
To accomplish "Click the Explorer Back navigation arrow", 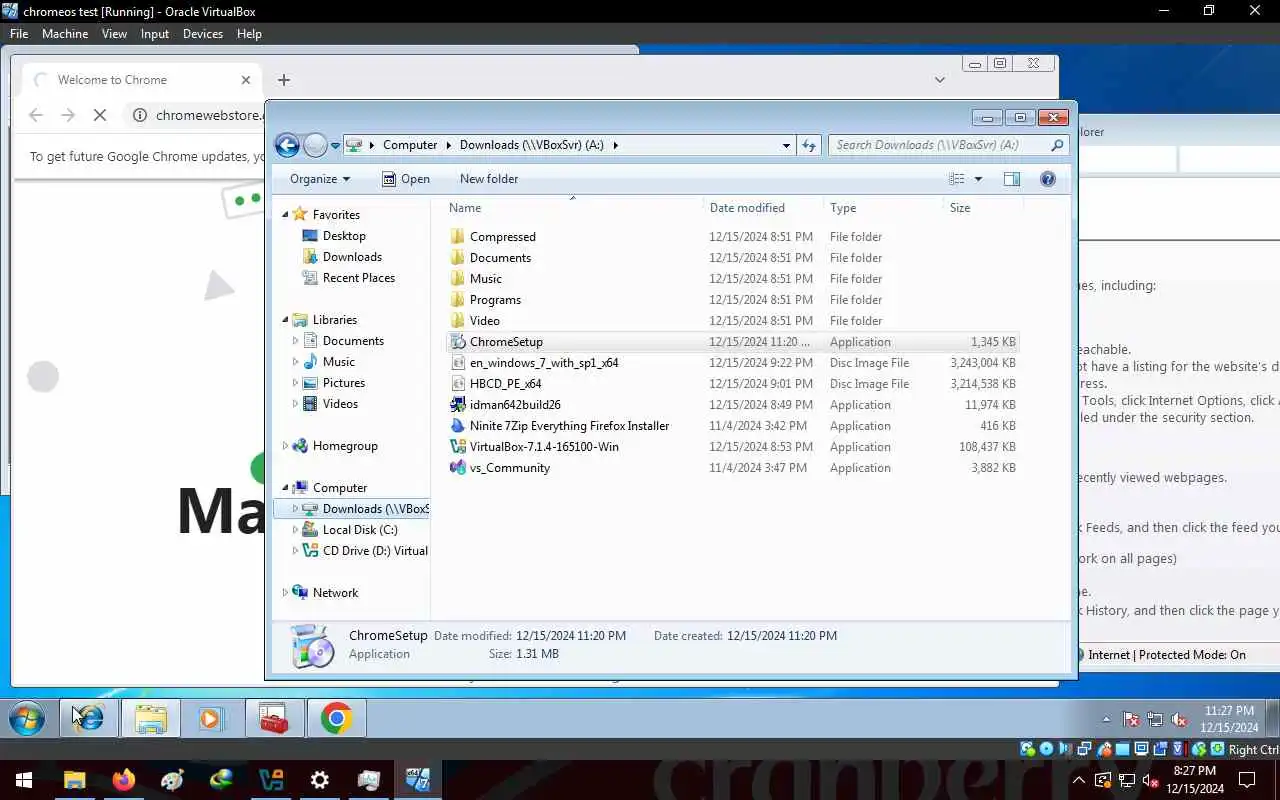I will pos(287,145).
